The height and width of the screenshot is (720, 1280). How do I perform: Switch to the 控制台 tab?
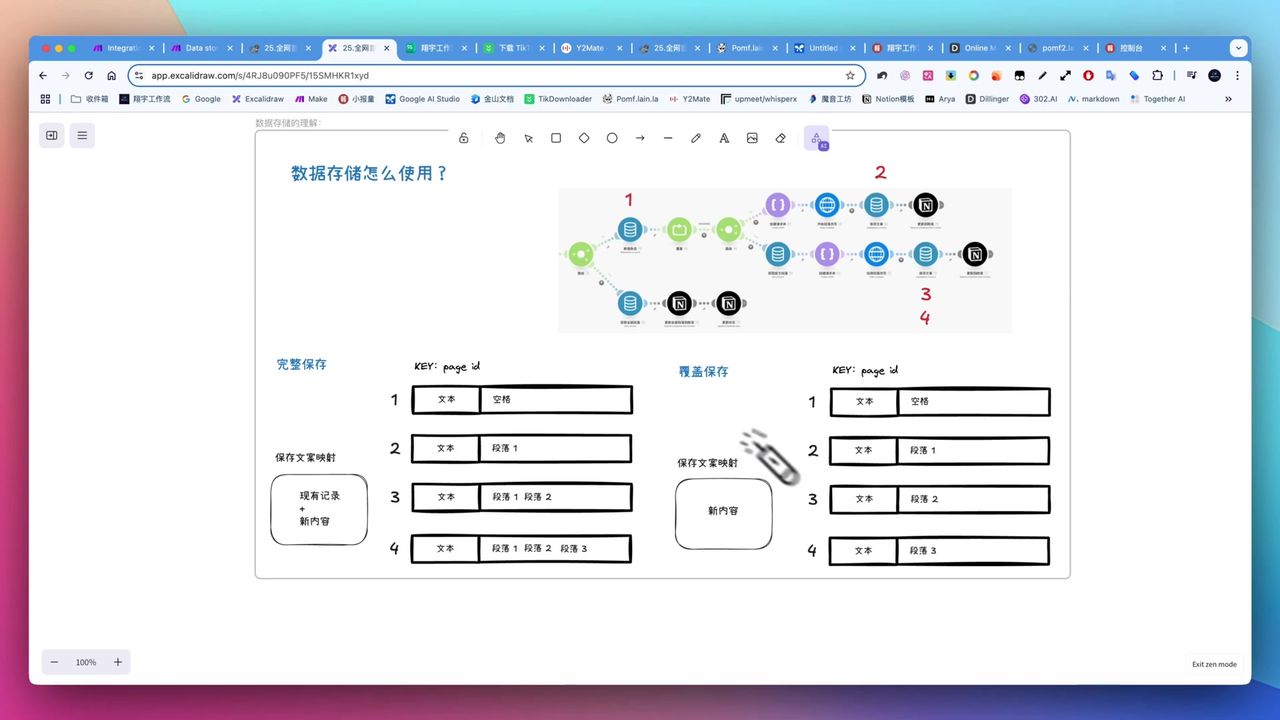pos(1133,47)
